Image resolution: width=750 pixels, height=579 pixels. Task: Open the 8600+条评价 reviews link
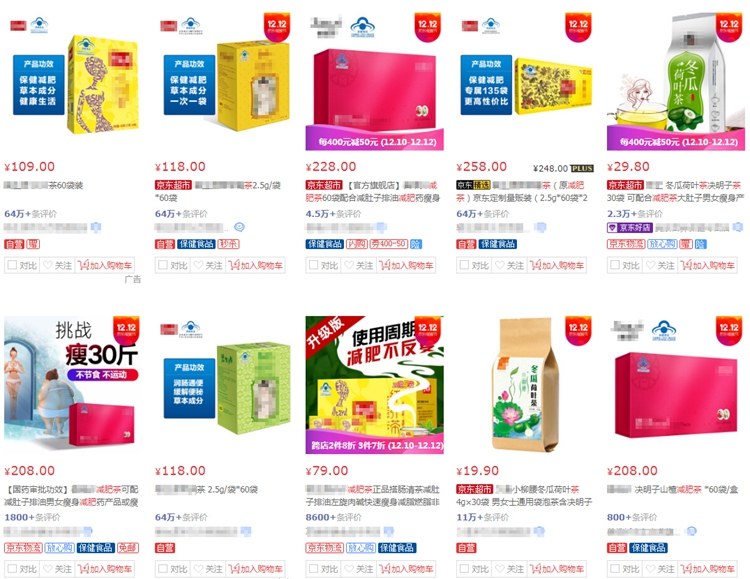coord(334,517)
